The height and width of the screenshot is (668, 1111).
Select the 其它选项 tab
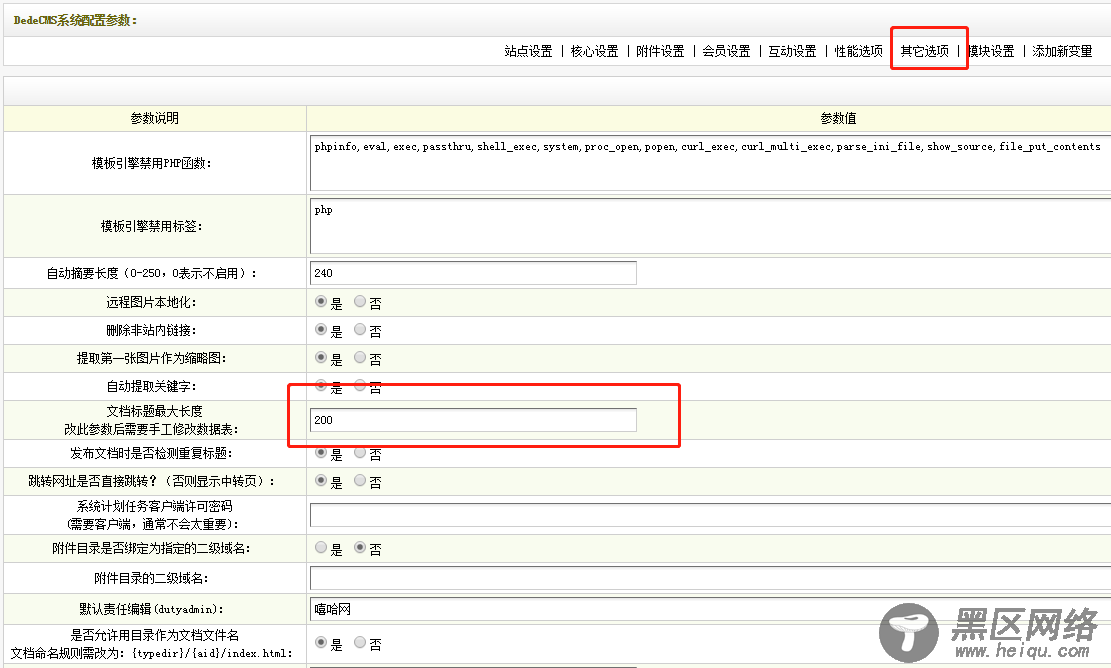tap(925, 51)
